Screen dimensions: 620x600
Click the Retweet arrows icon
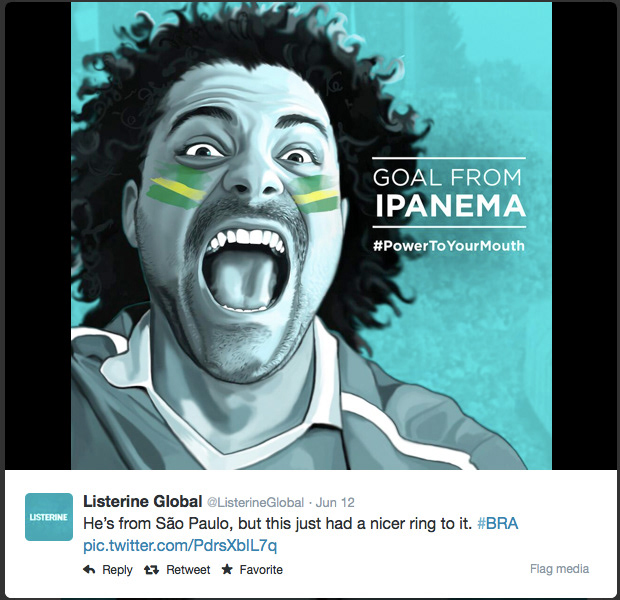click(151, 570)
